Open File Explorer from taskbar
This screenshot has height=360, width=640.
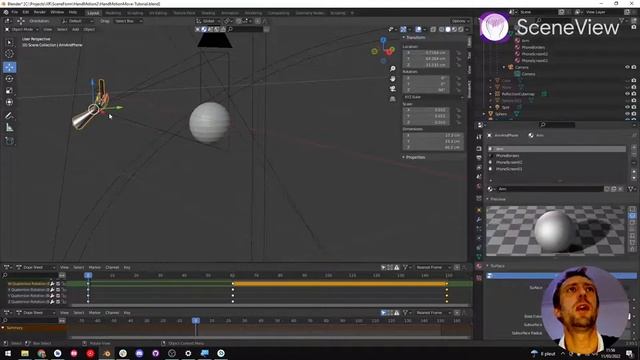click(x=25, y=353)
